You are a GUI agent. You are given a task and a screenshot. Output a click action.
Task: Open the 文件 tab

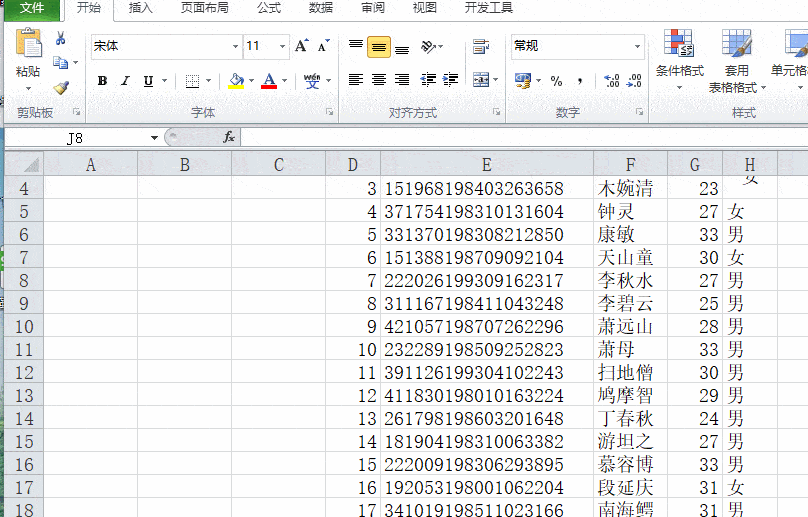coord(32,8)
